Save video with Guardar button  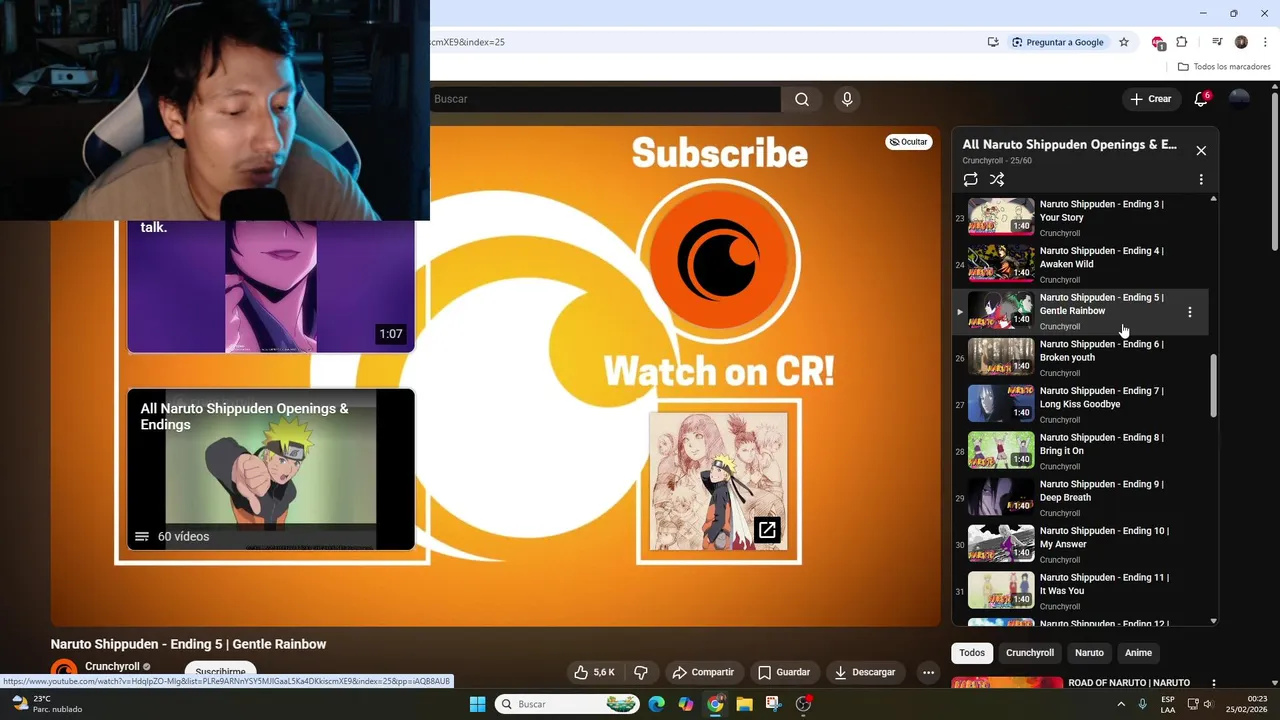tap(784, 672)
